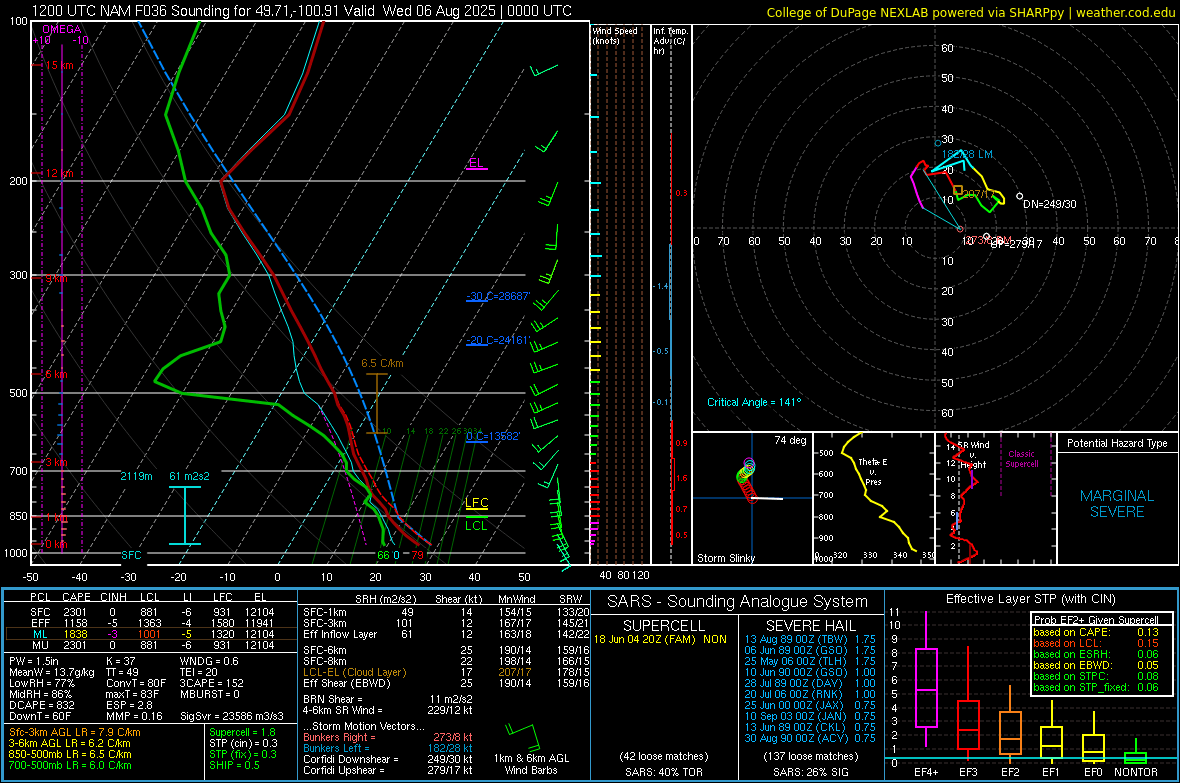Screen dimensions: 1180x783
Task: Click the 'MU' parcel row label
Action: pos(40,645)
